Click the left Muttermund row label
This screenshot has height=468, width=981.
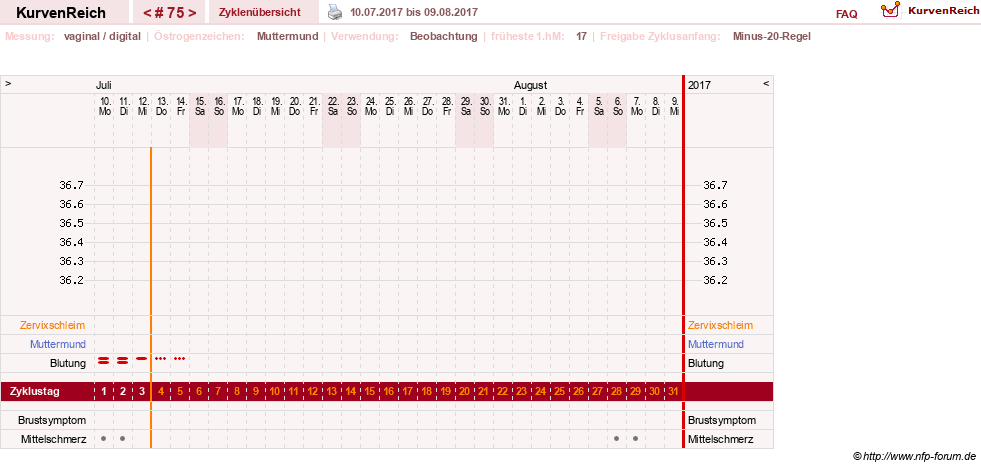point(58,344)
